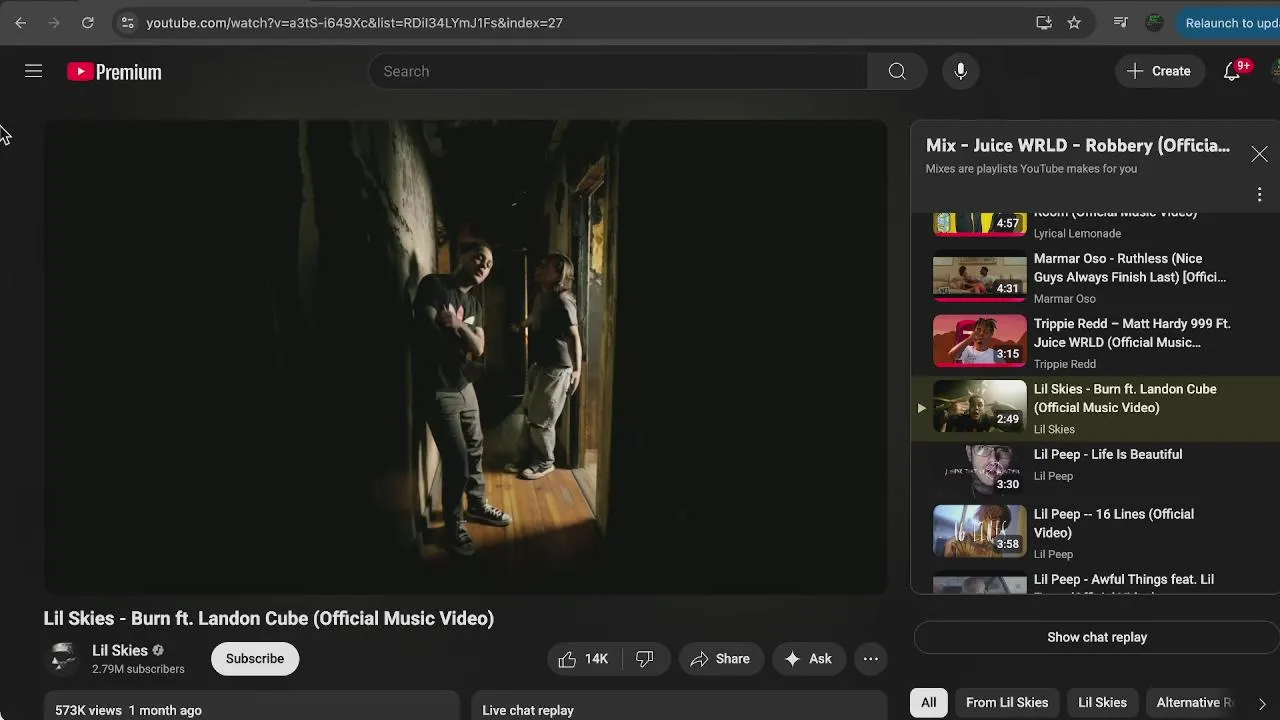Play Marmar Oso Ruthless video
This screenshot has width=1280, height=720.
point(979,277)
